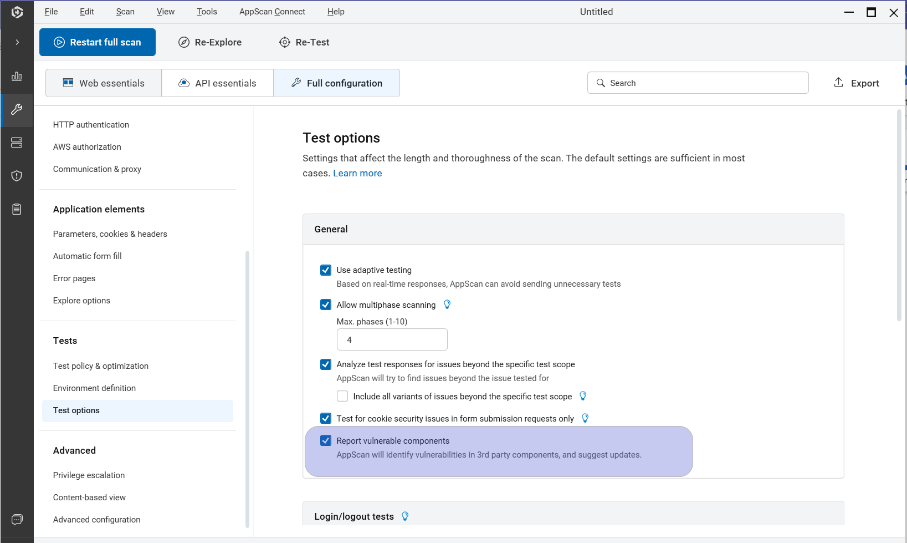
Task: Expand the left sidebar chevron
Action: coord(17,42)
